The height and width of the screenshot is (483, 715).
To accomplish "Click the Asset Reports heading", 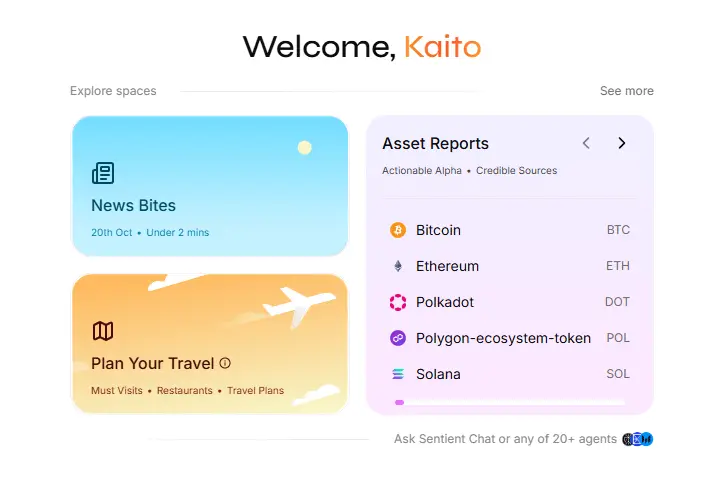I will point(435,144).
